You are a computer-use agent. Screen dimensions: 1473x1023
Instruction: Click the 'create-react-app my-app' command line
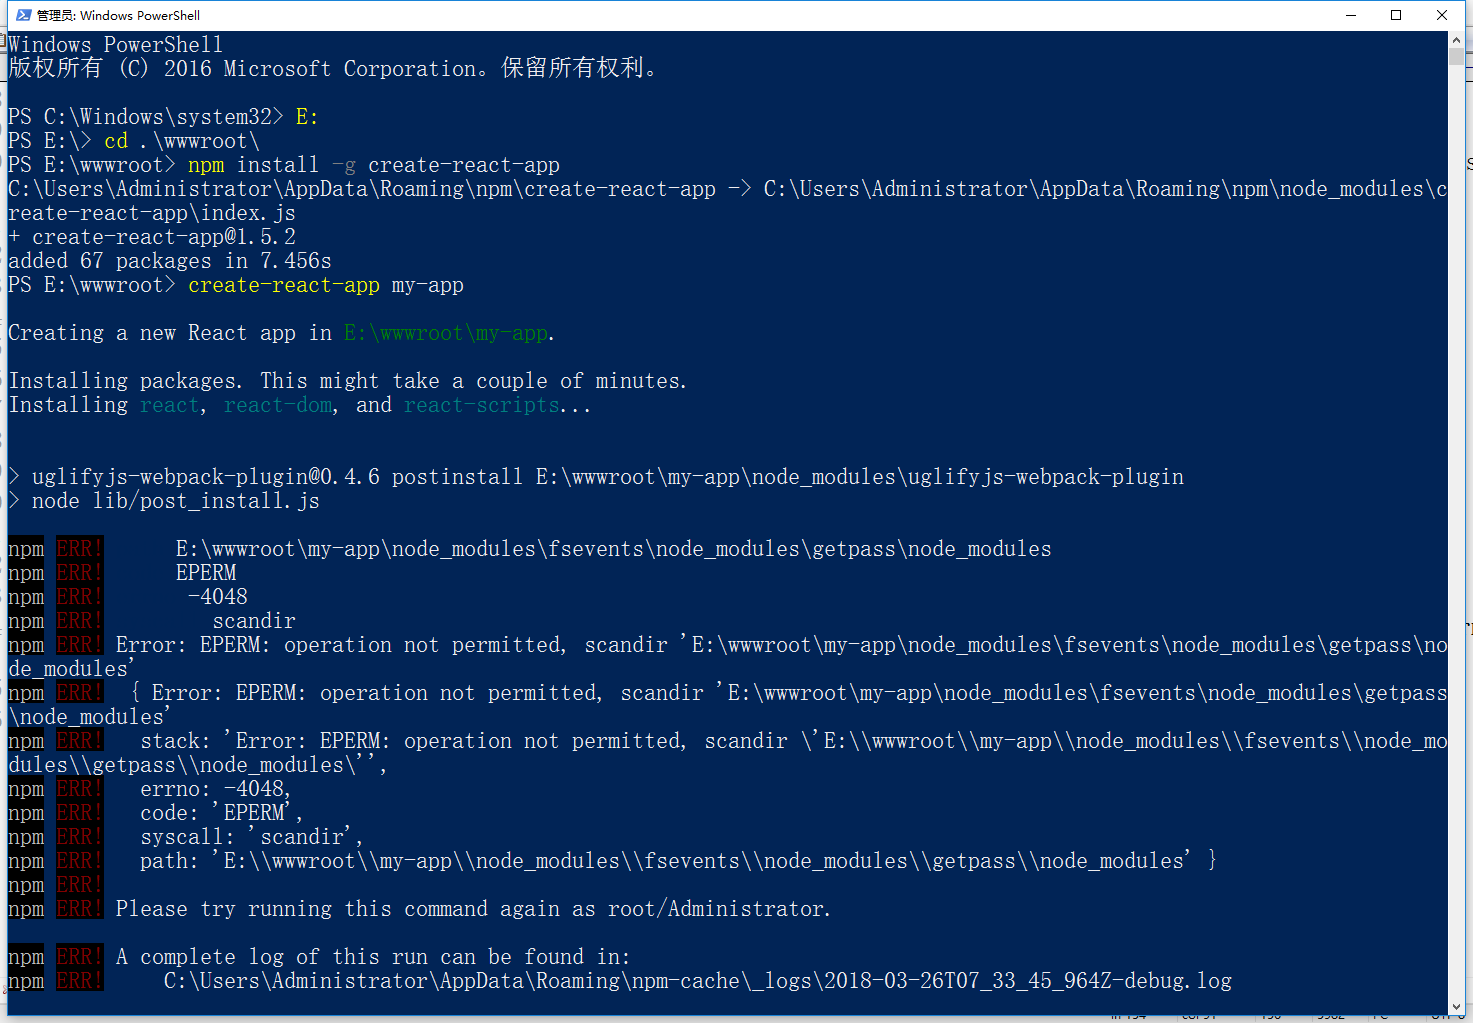[x=325, y=285]
